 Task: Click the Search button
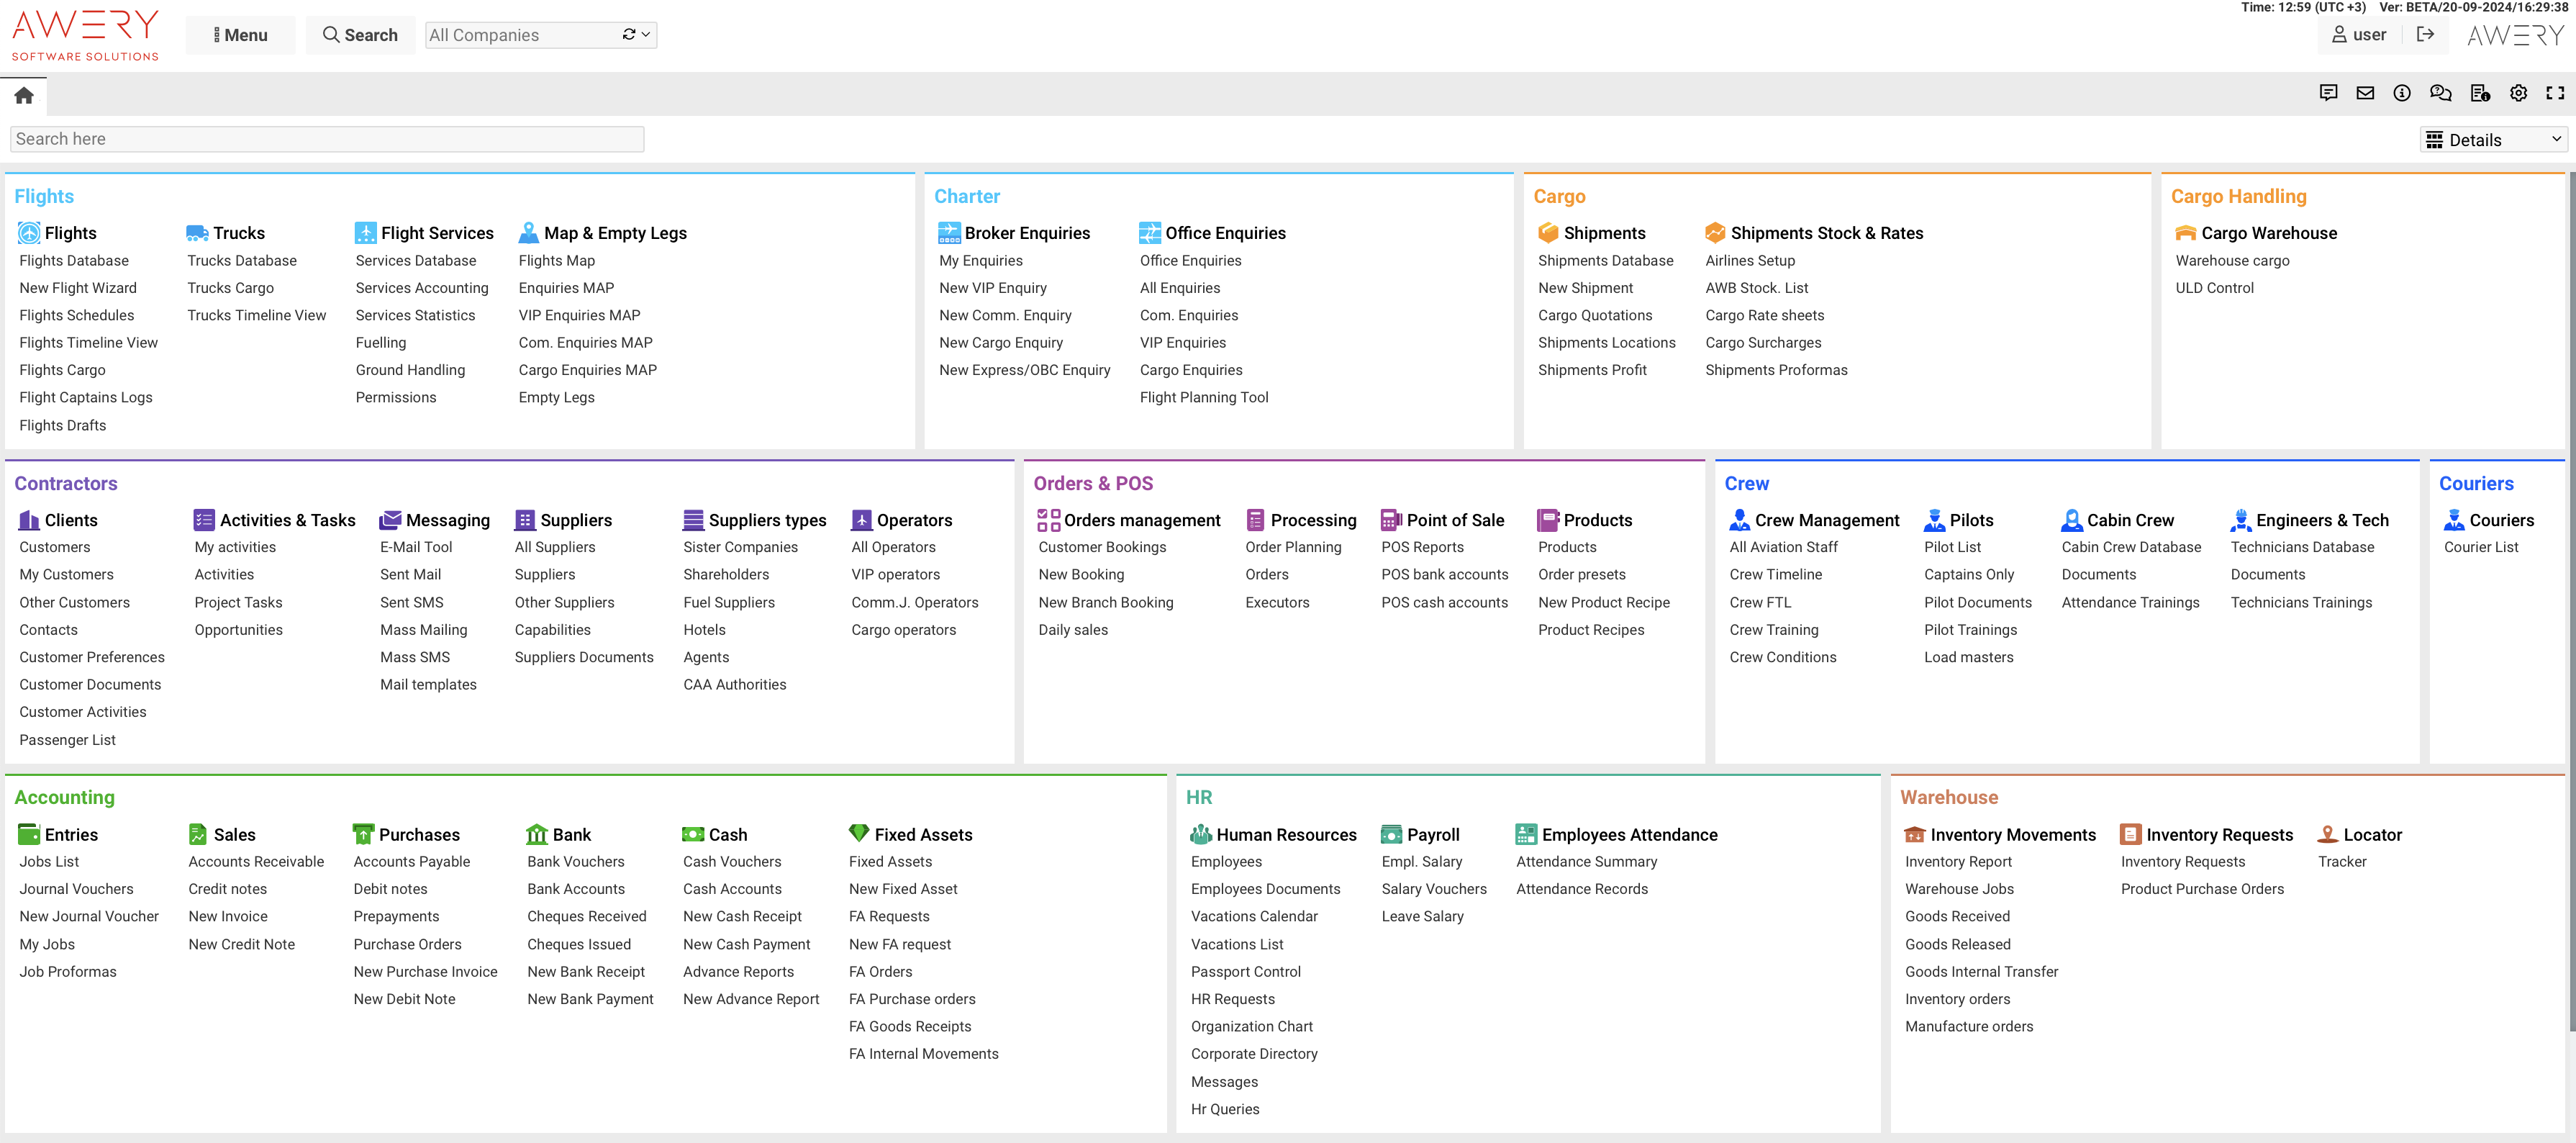[x=360, y=35]
